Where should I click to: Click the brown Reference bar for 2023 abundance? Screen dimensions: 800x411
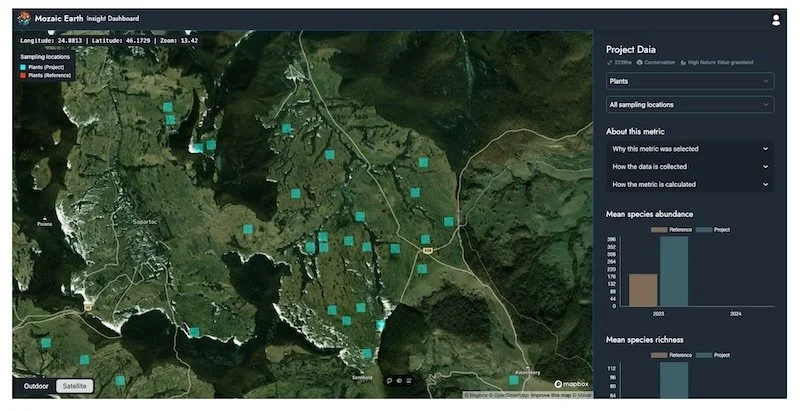(643, 290)
